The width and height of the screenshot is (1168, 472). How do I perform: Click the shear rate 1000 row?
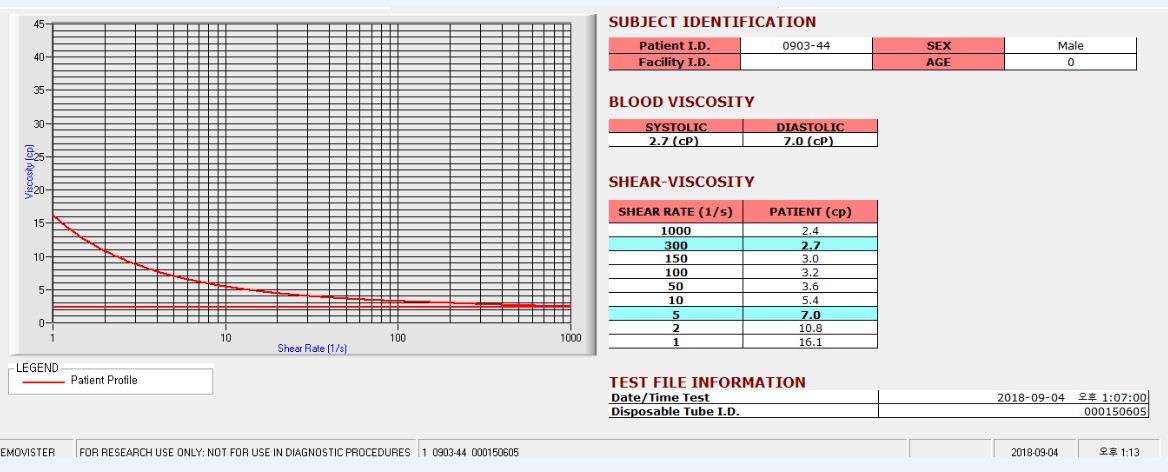(x=743, y=231)
